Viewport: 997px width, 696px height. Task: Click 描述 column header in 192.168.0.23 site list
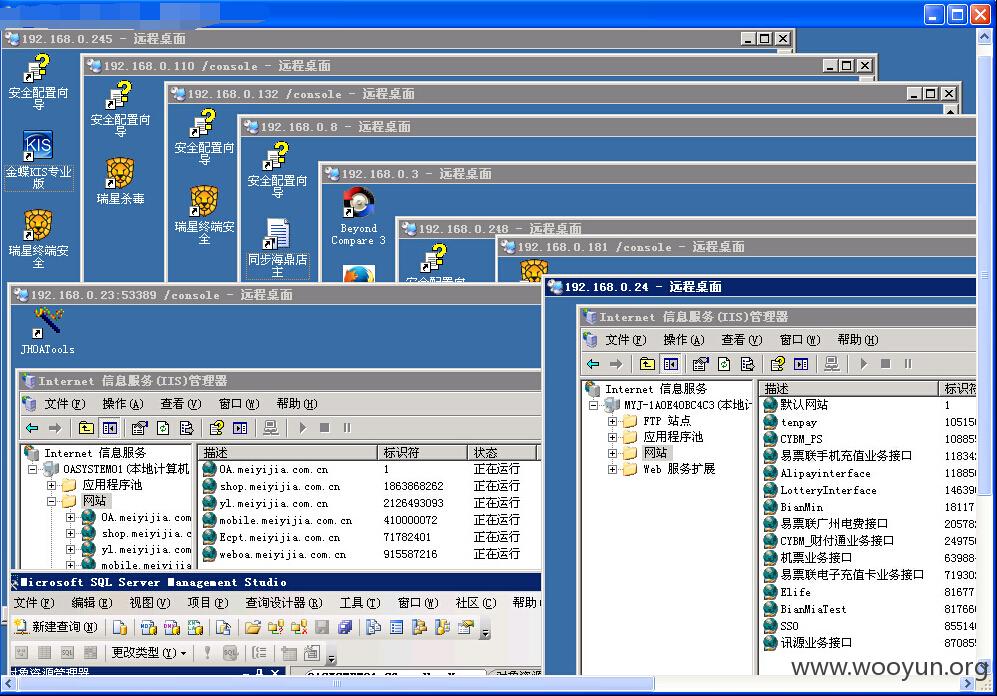287,452
